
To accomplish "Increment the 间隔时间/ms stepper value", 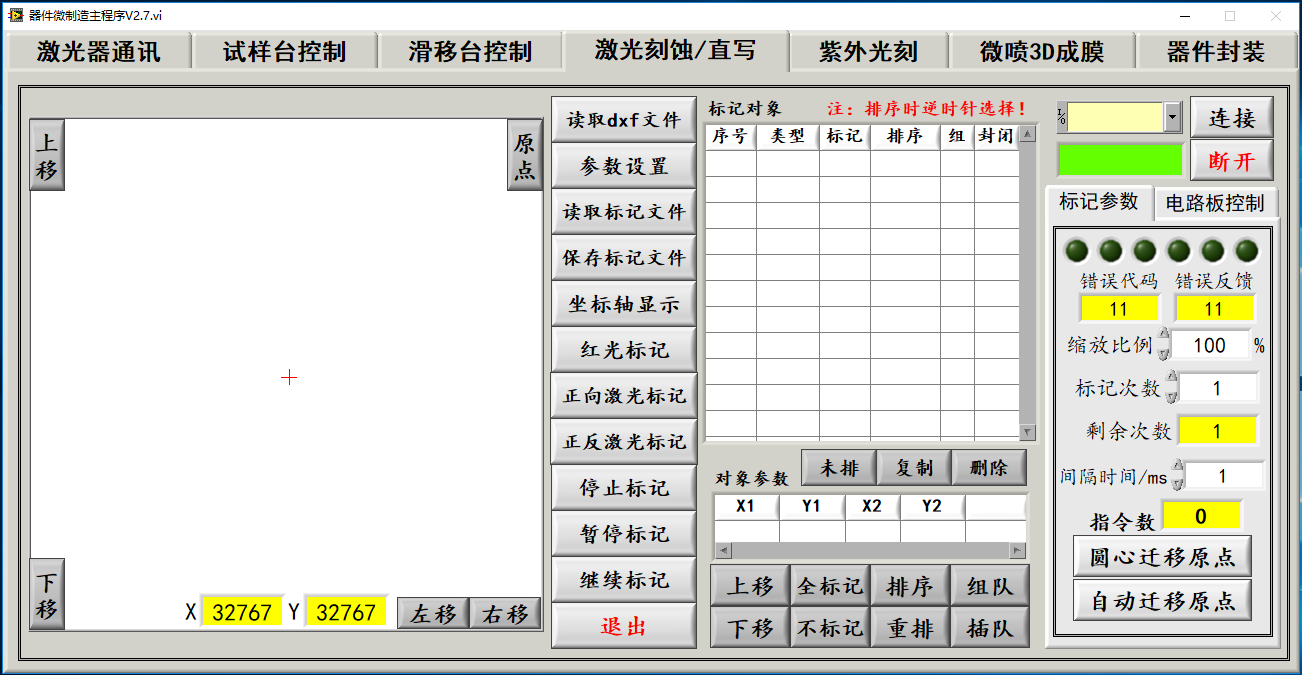I will pos(1178,467).
